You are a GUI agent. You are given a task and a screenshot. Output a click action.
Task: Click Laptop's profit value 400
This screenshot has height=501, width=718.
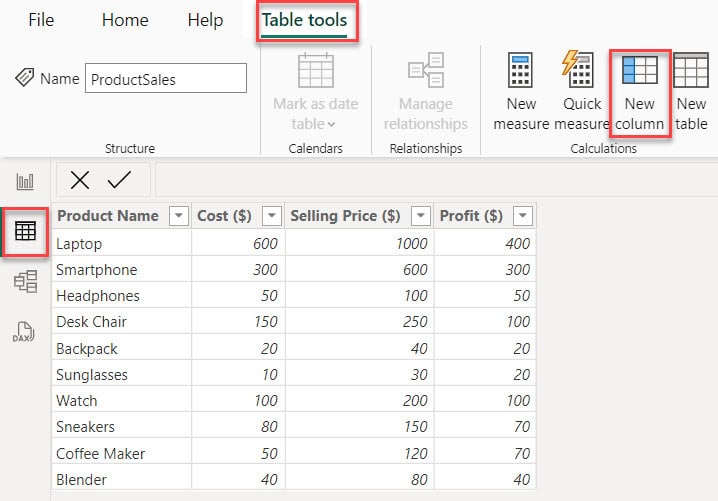coord(485,244)
